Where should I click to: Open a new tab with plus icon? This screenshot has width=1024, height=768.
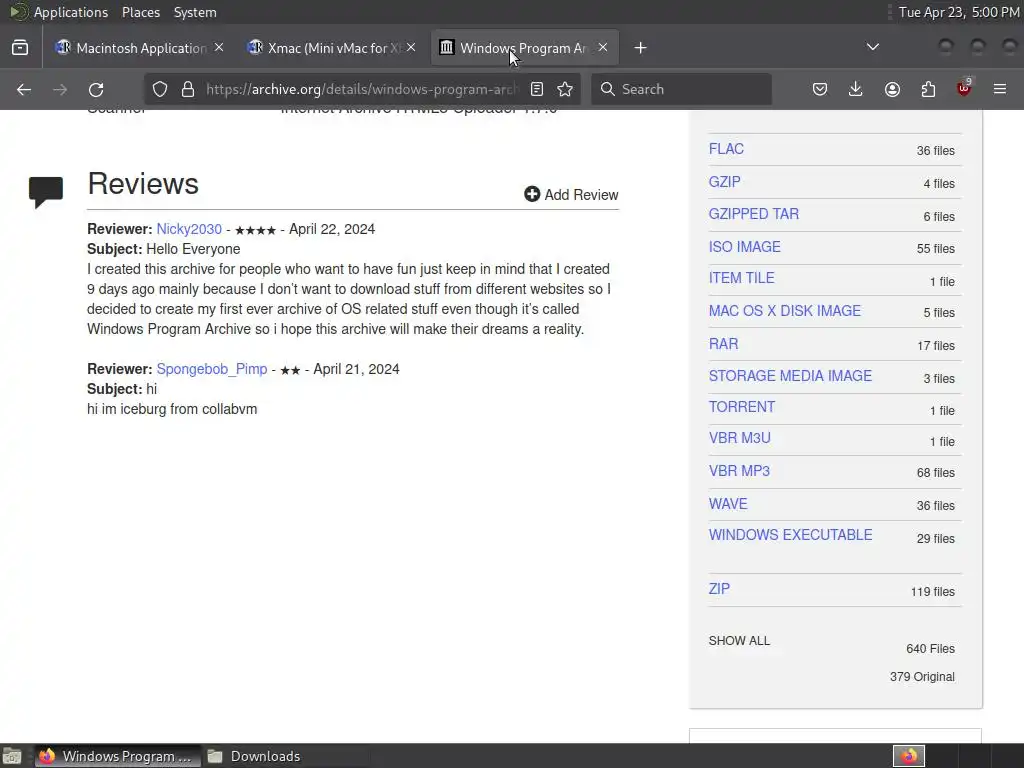pyautogui.click(x=641, y=48)
